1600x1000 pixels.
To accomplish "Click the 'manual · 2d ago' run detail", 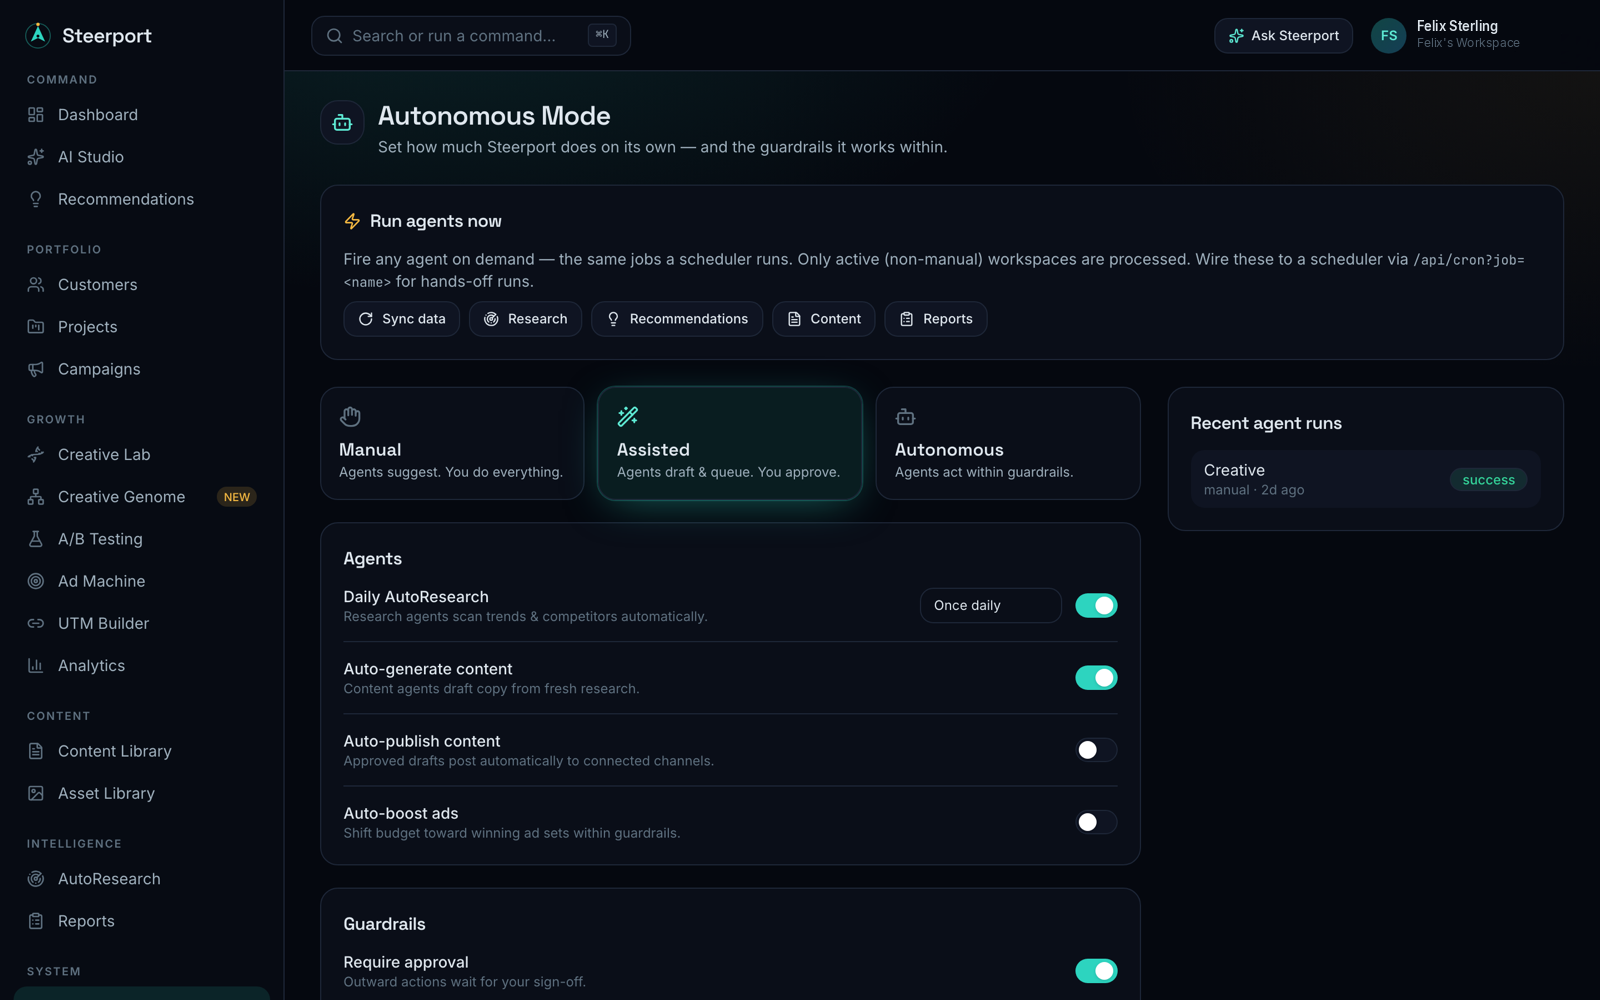I will coord(1254,490).
